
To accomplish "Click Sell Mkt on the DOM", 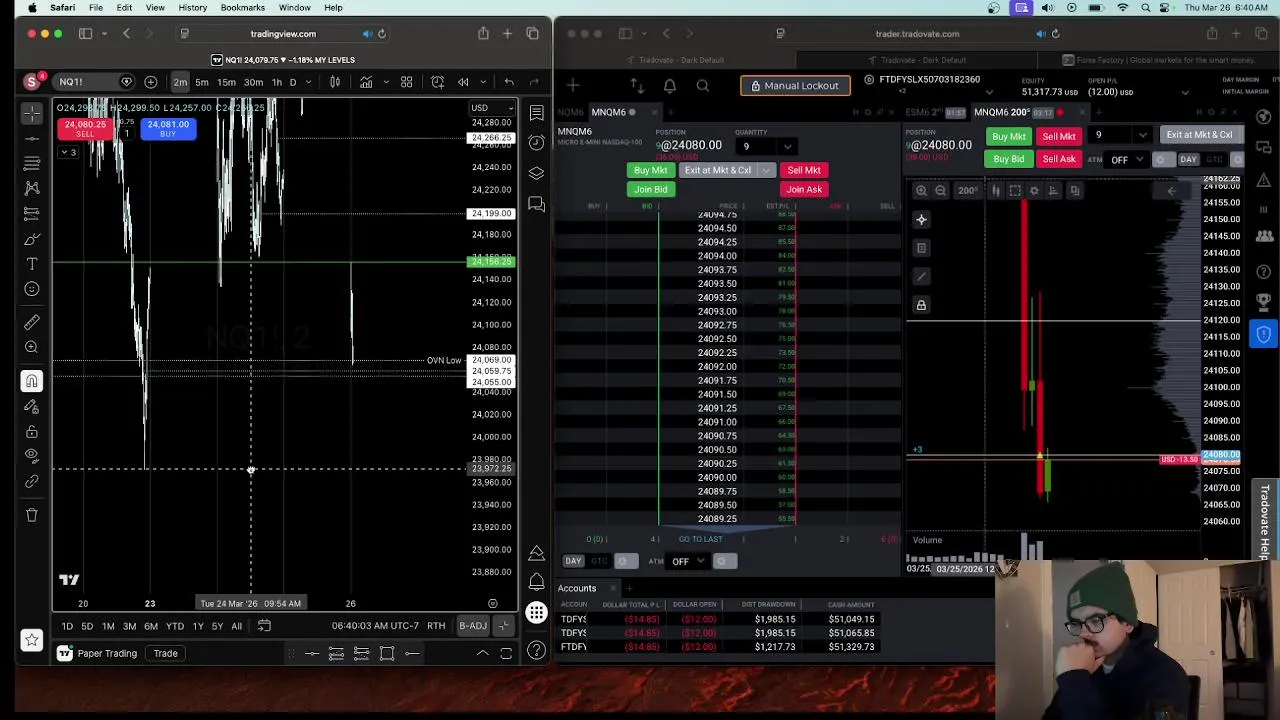I will (x=804, y=170).
